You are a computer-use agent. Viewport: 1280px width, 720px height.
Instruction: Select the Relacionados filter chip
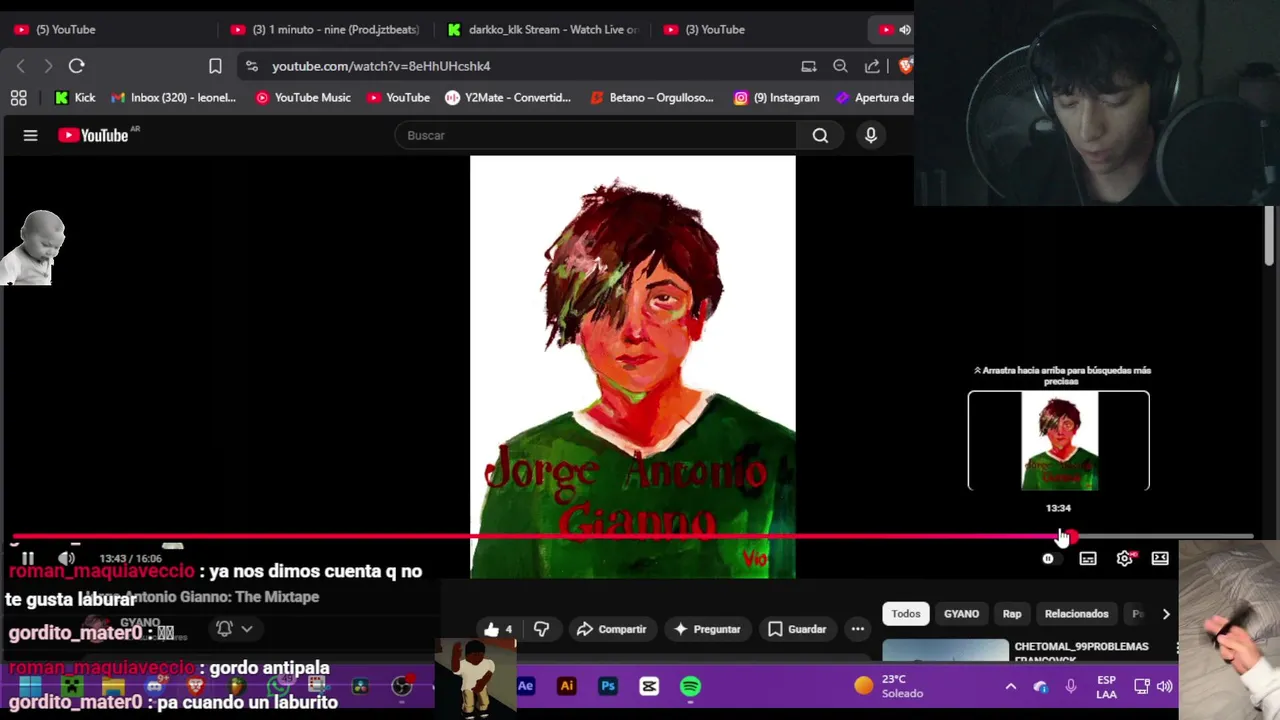[1076, 614]
